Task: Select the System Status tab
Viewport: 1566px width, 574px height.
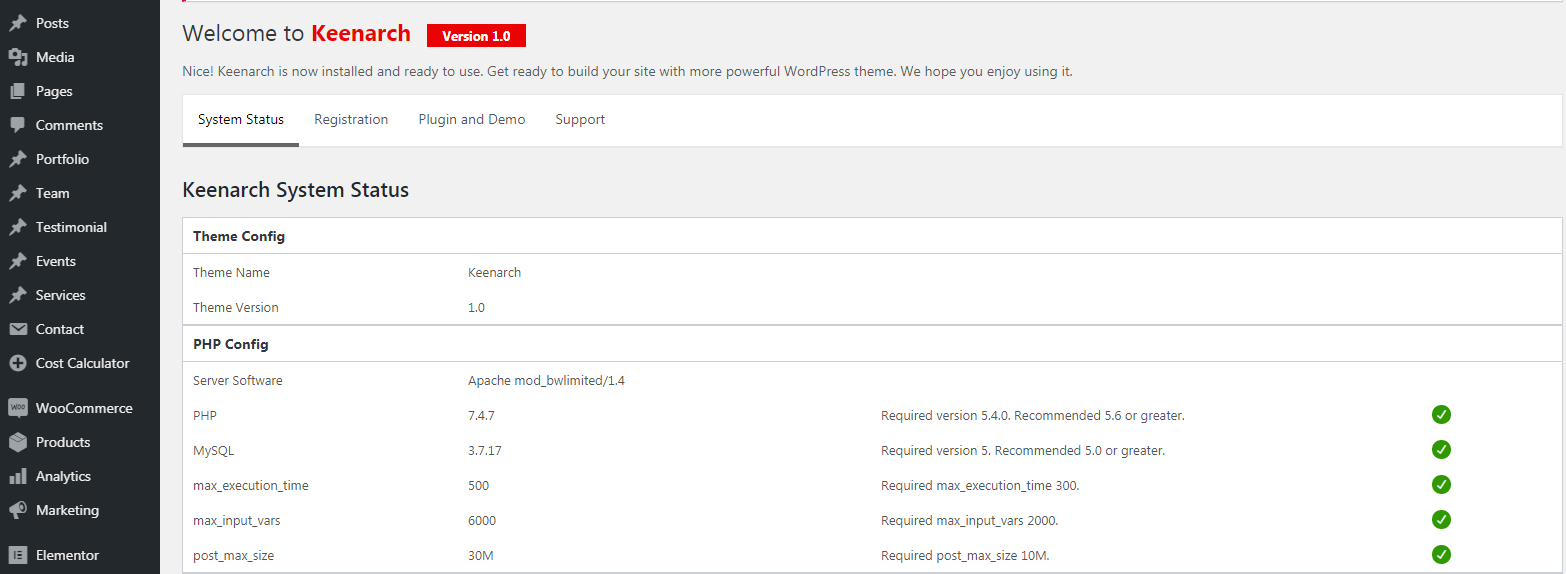Action: (241, 120)
